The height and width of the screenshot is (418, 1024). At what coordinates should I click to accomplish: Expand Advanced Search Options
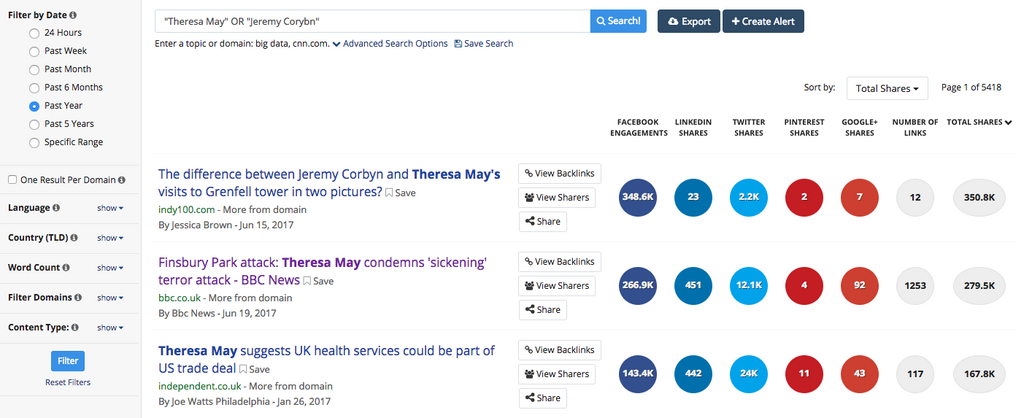pyautogui.click(x=389, y=44)
